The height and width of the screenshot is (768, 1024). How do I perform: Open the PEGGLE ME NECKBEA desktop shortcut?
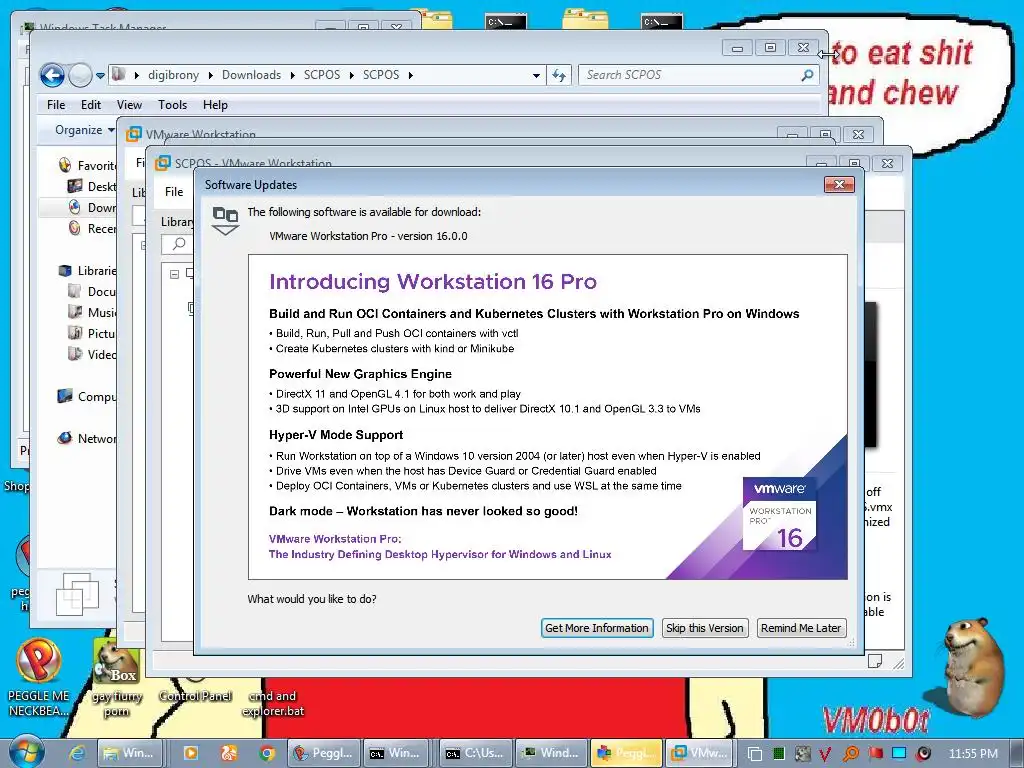click(39, 677)
